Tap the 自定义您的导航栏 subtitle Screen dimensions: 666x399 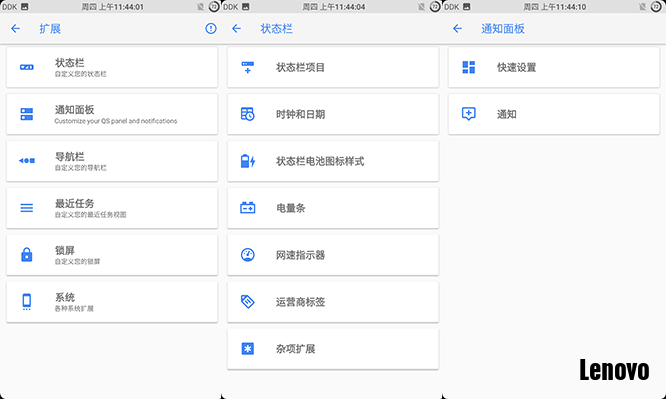click(x=81, y=168)
